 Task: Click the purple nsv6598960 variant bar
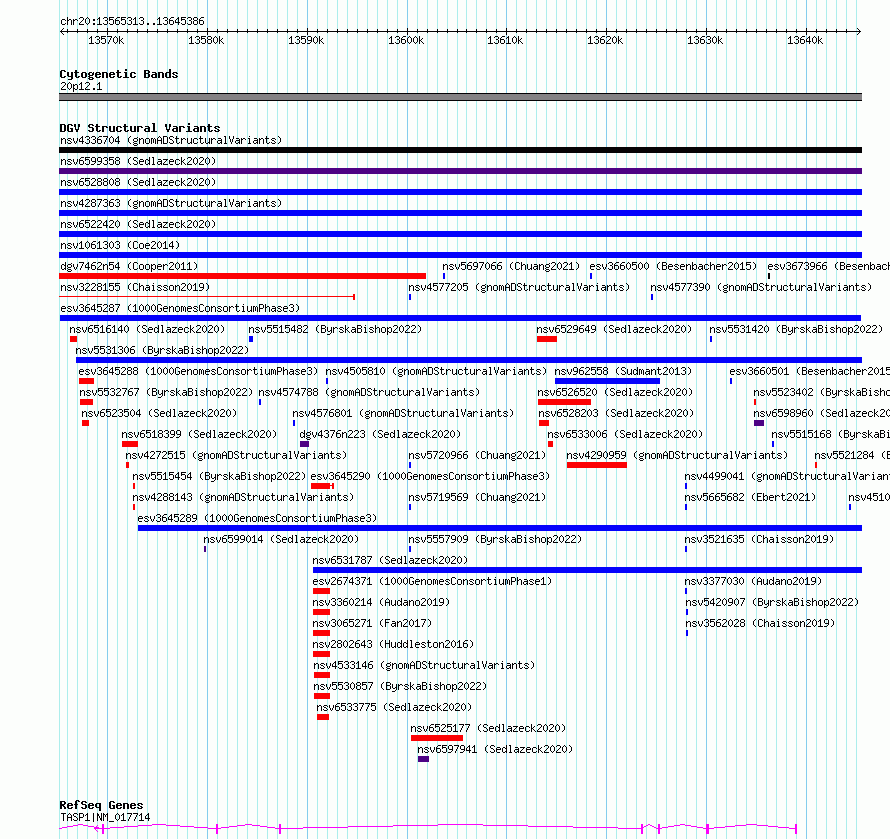pos(759,423)
